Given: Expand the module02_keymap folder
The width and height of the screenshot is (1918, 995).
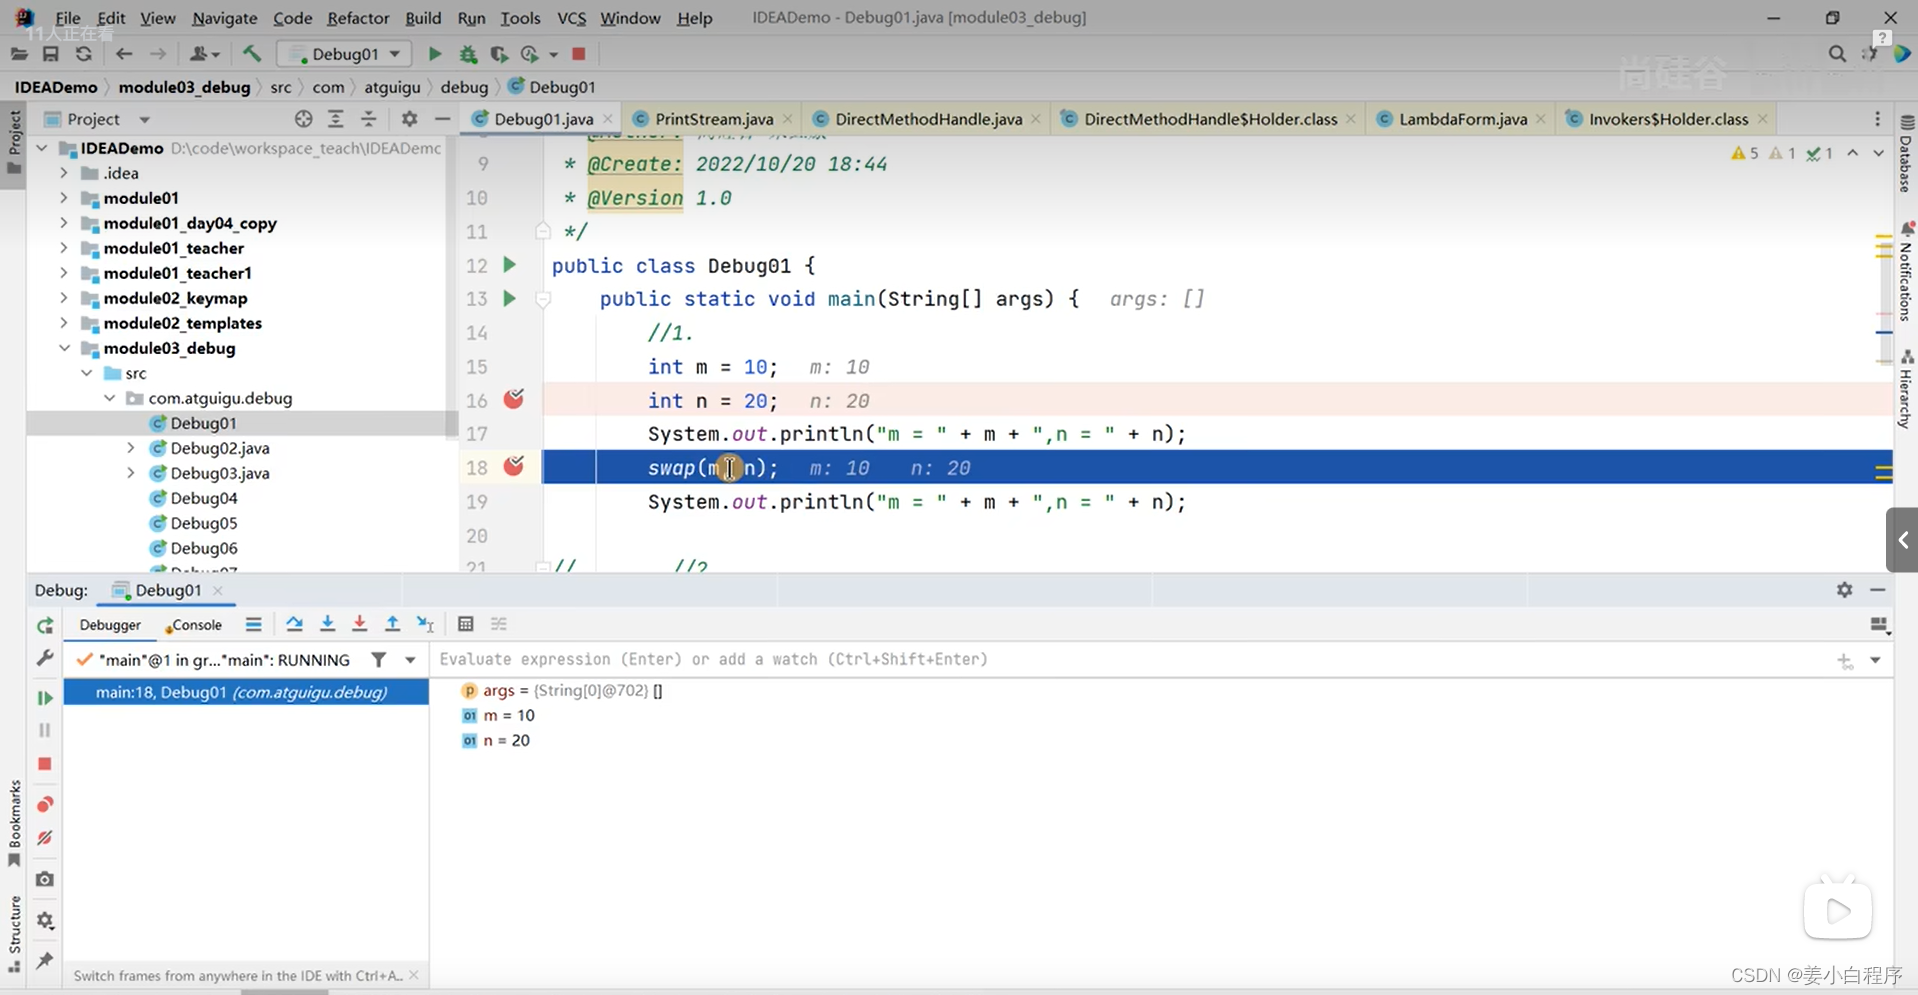Looking at the screenshot, I should (x=64, y=298).
